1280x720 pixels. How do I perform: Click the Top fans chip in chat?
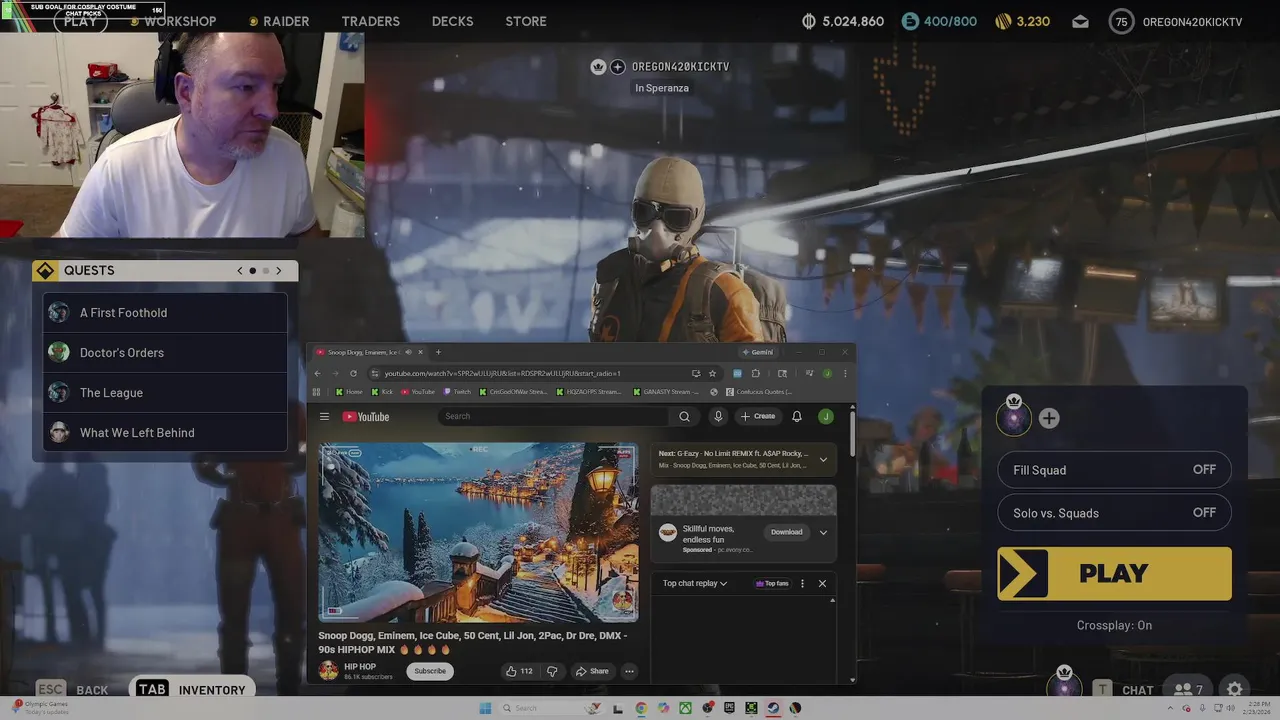pyautogui.click(x=772, y=583)
